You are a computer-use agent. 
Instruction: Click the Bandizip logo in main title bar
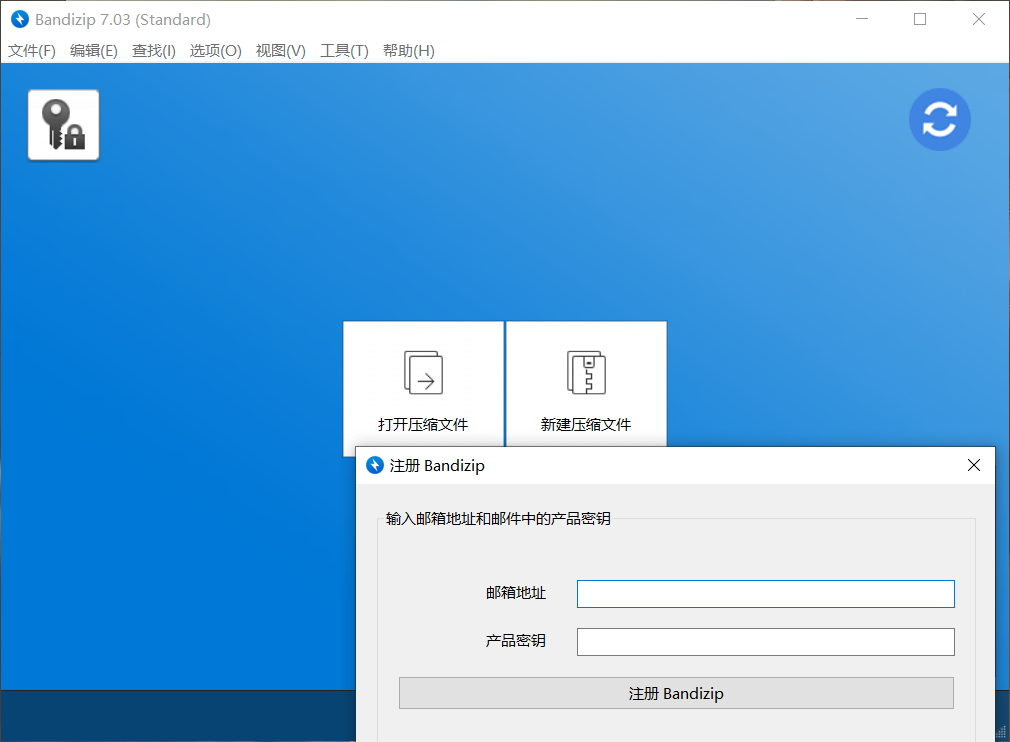20,19
